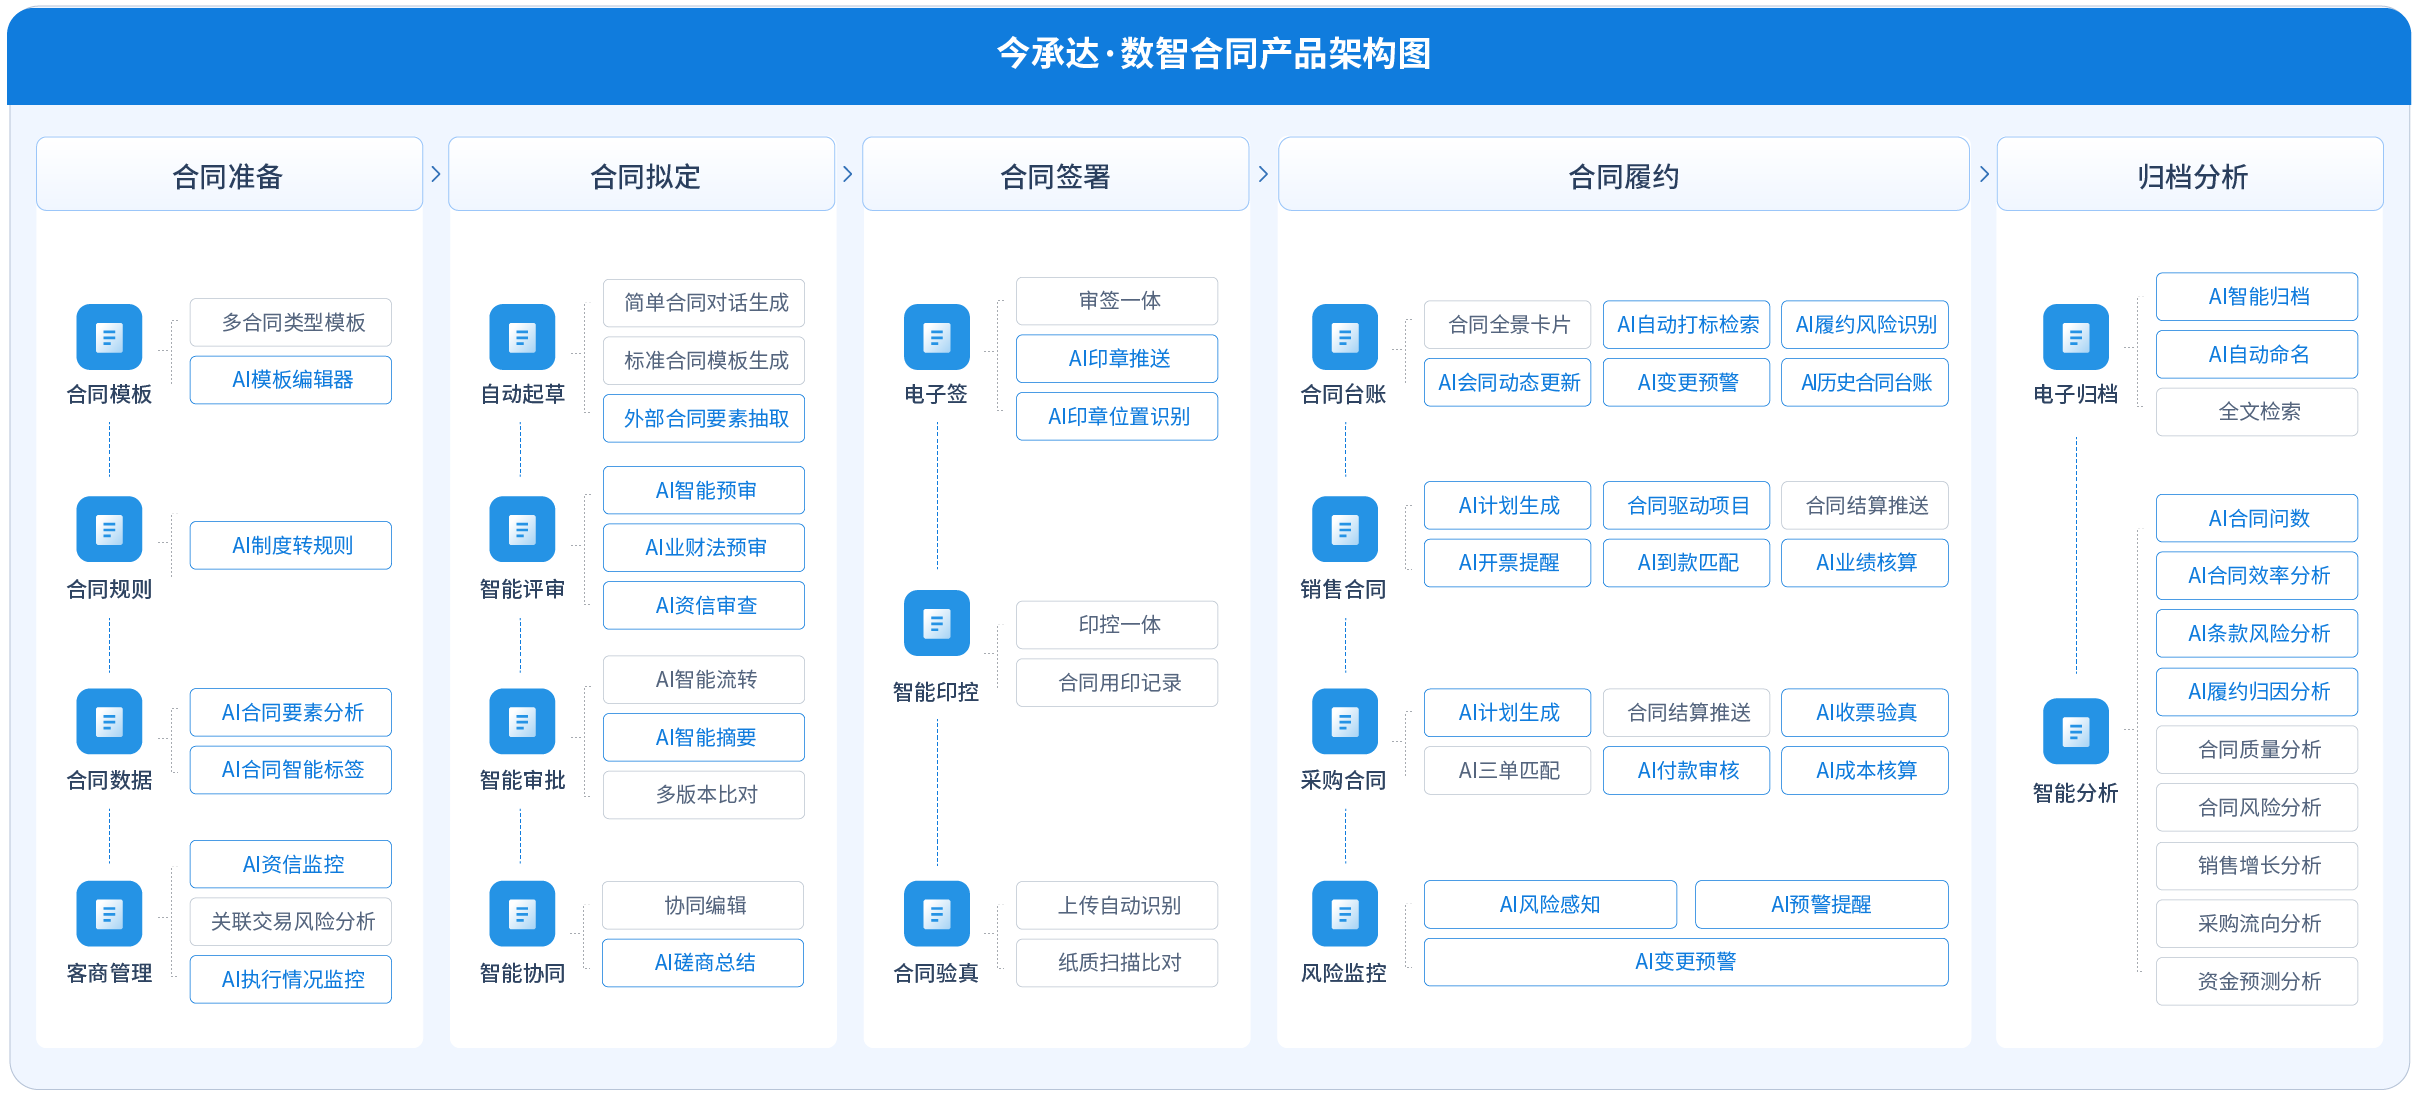Click the AI磋商总结 box
The image size is (2418, 1099).
click(x=703, y=962)
